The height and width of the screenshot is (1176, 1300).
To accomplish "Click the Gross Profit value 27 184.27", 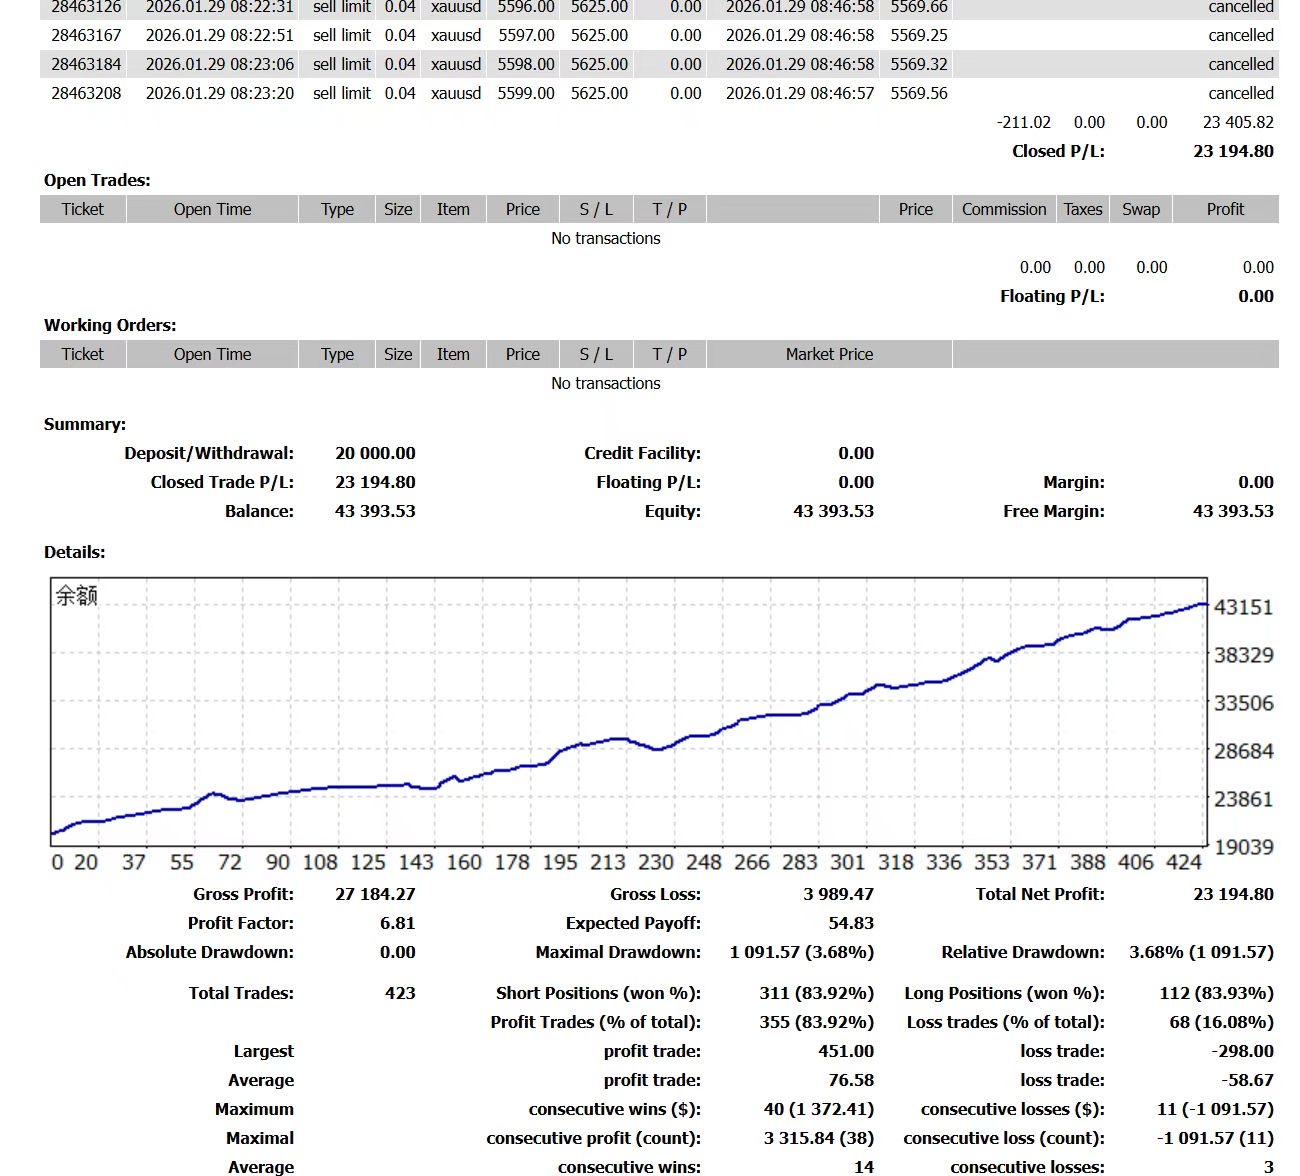I will coord(374,894).
